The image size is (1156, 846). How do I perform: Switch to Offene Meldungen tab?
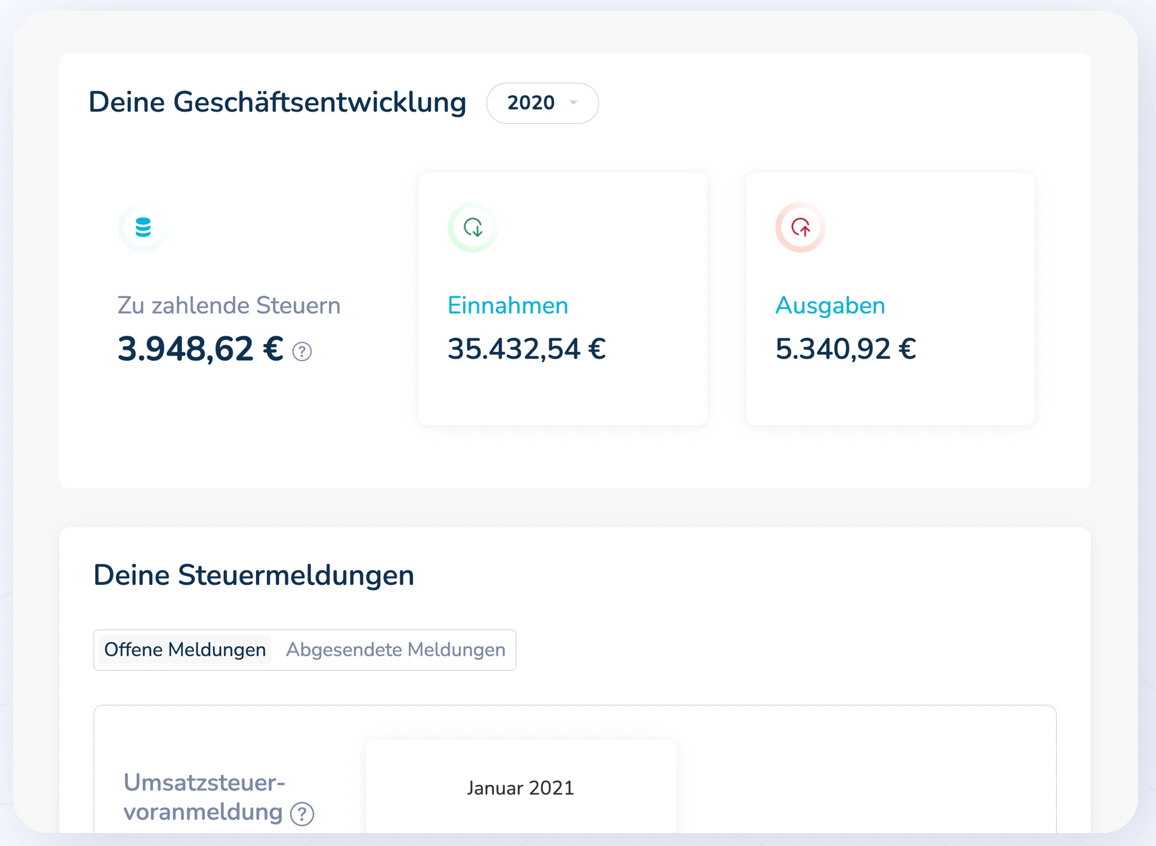click(185, 650)
